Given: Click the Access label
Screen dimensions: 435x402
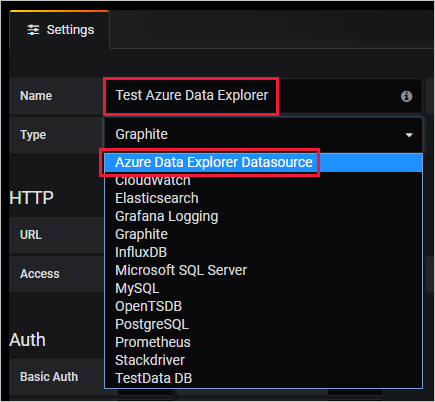Looking at the screenshot, I should [40, 274].
